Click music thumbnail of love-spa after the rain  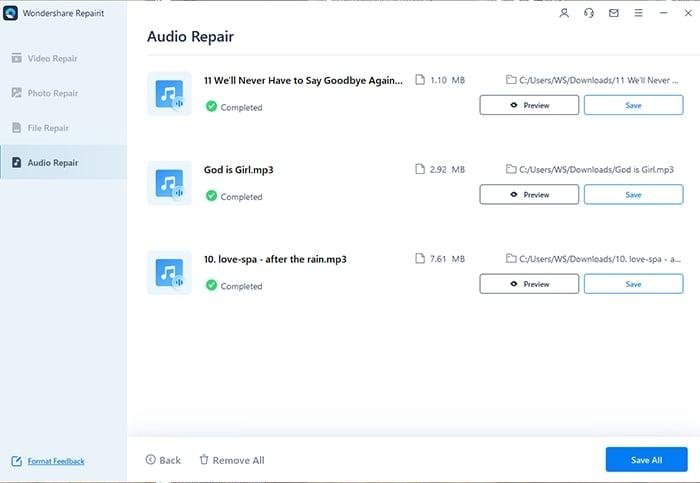click(170, 273)
